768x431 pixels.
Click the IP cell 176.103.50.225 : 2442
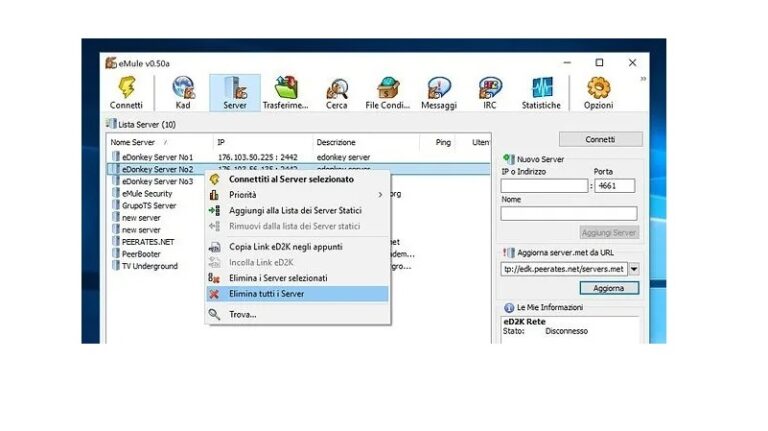click(258, 157)
